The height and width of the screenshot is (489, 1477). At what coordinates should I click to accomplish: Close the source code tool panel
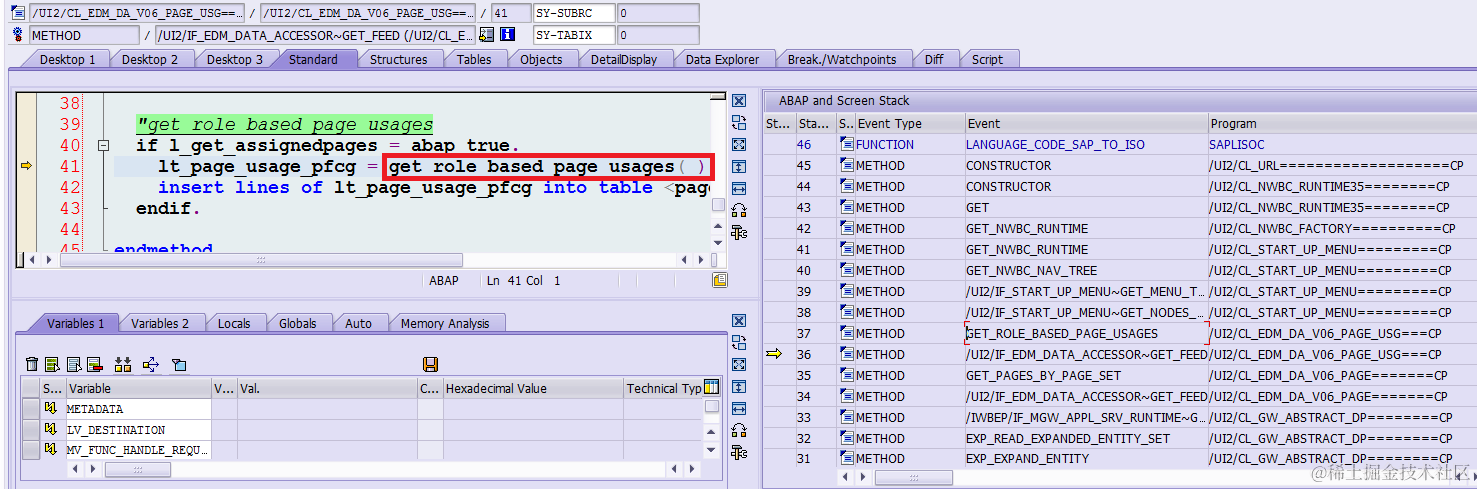coord(739,101)
